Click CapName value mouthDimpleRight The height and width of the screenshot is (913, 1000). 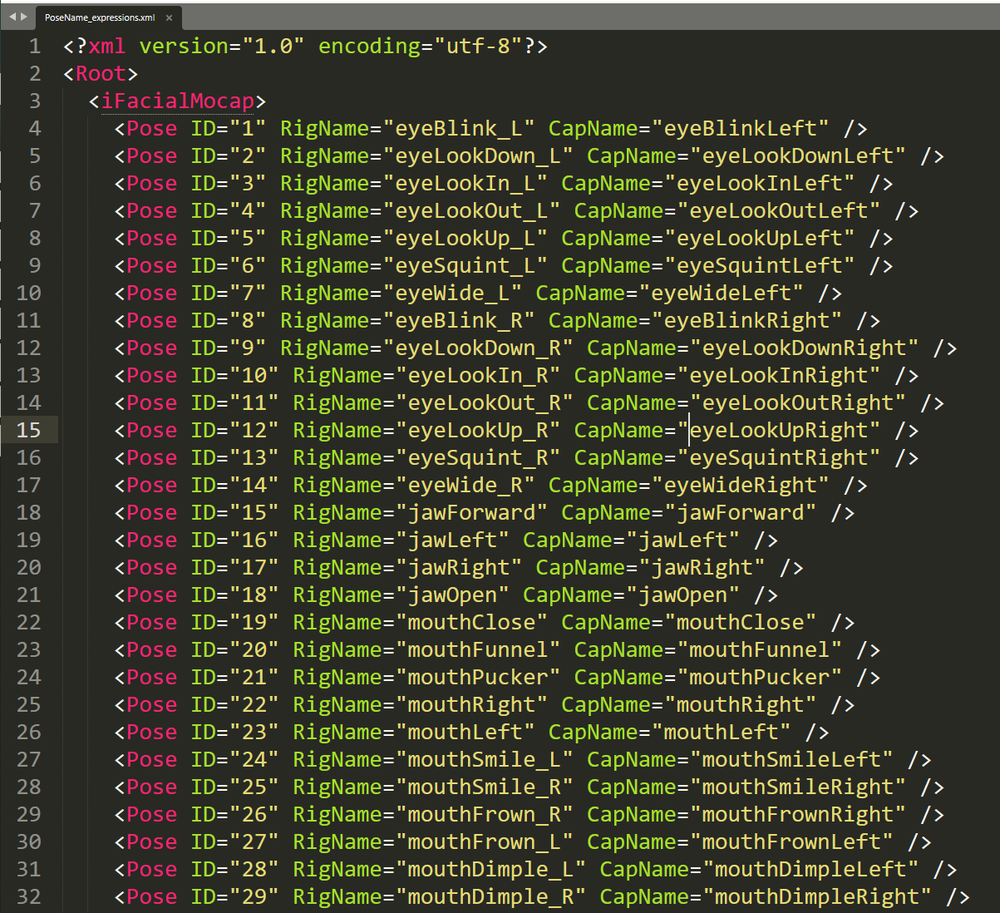point(816,896)
